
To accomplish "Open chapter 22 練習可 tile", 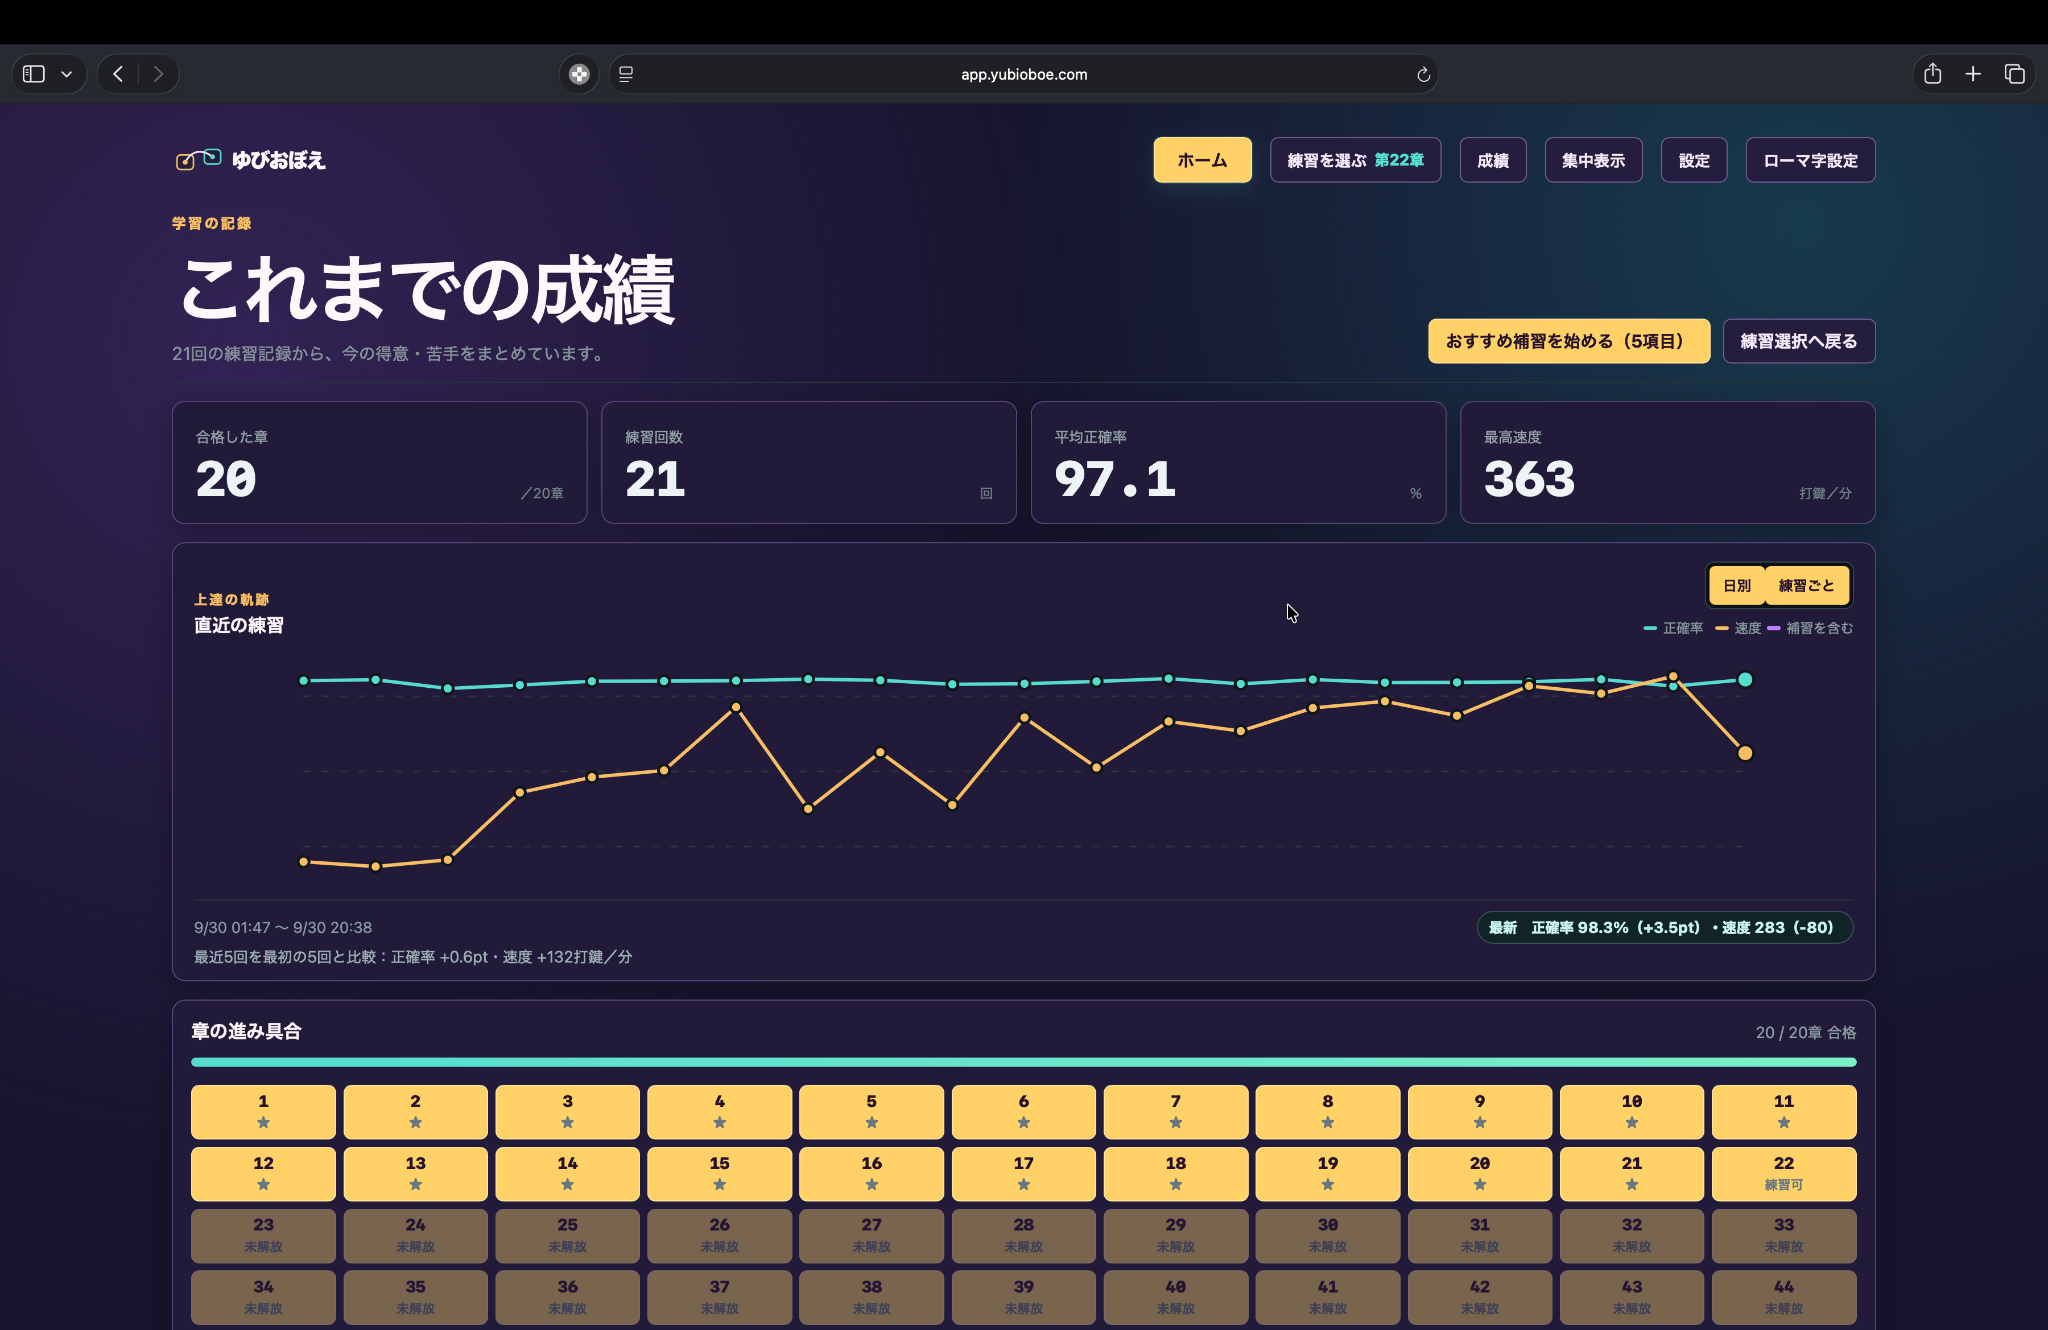I will [1784, 1173].
